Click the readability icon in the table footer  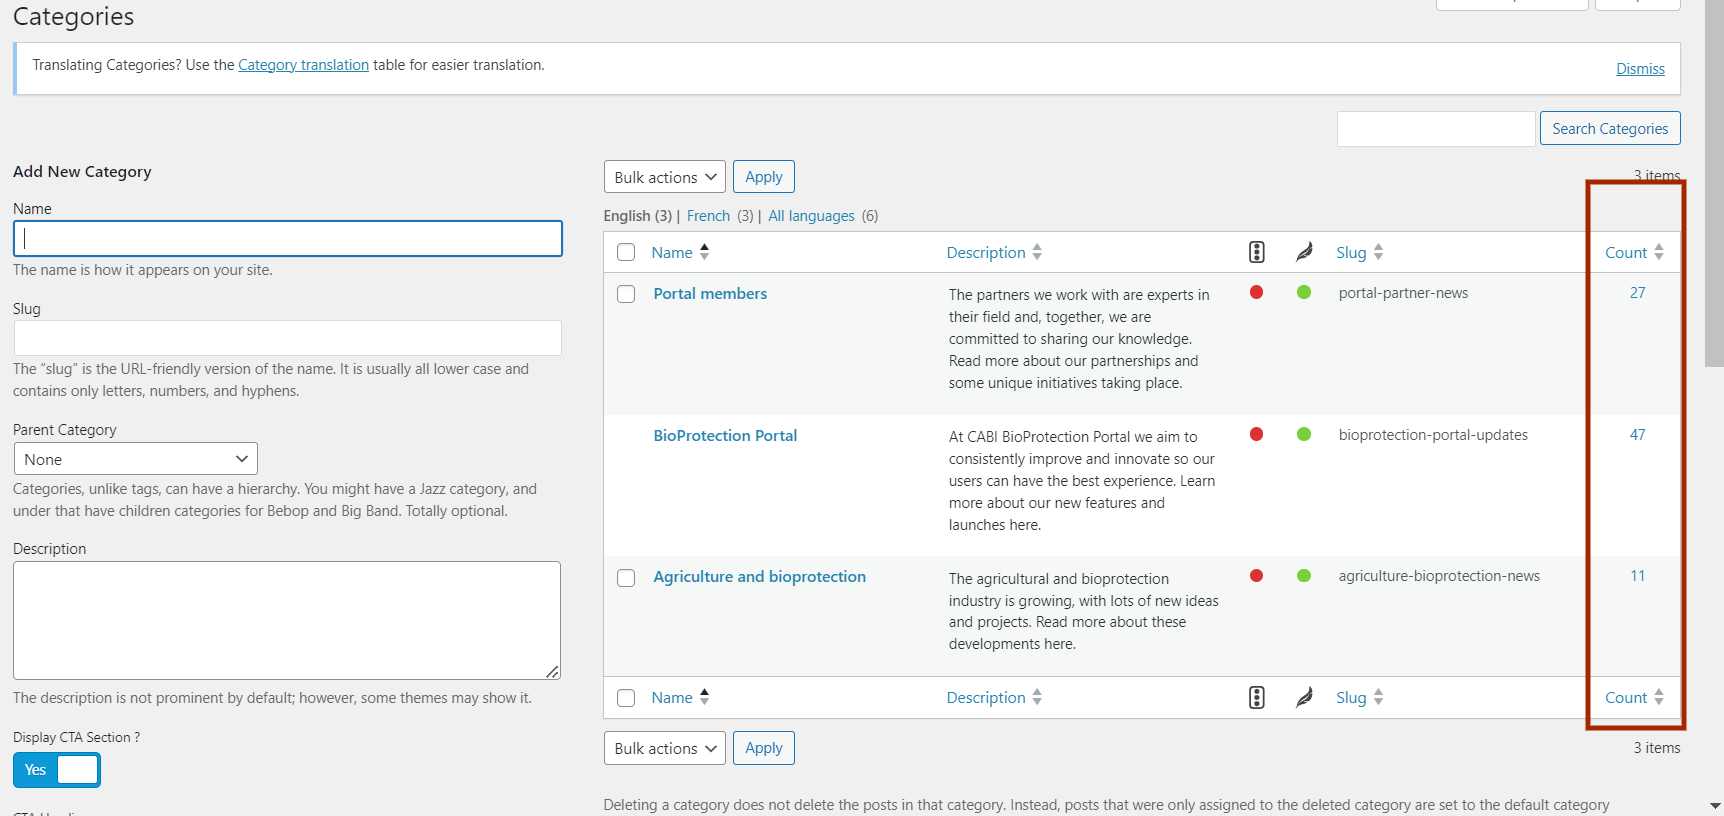pos(1304,697)
